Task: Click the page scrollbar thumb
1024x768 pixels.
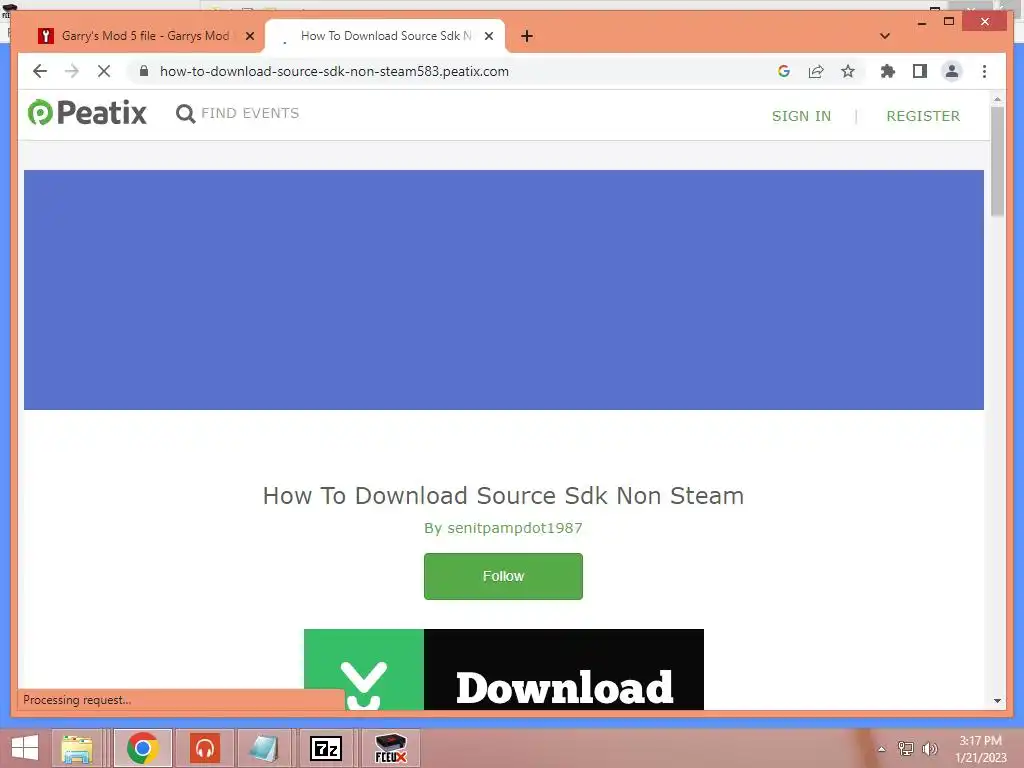Action: [997, 161]
